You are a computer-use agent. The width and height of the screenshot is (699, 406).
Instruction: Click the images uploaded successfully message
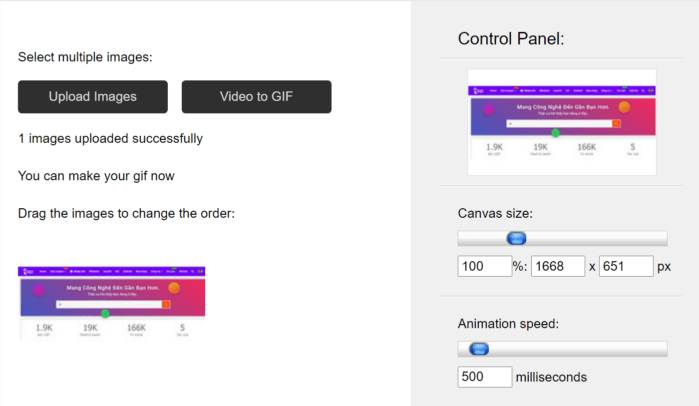click(111, 139)
